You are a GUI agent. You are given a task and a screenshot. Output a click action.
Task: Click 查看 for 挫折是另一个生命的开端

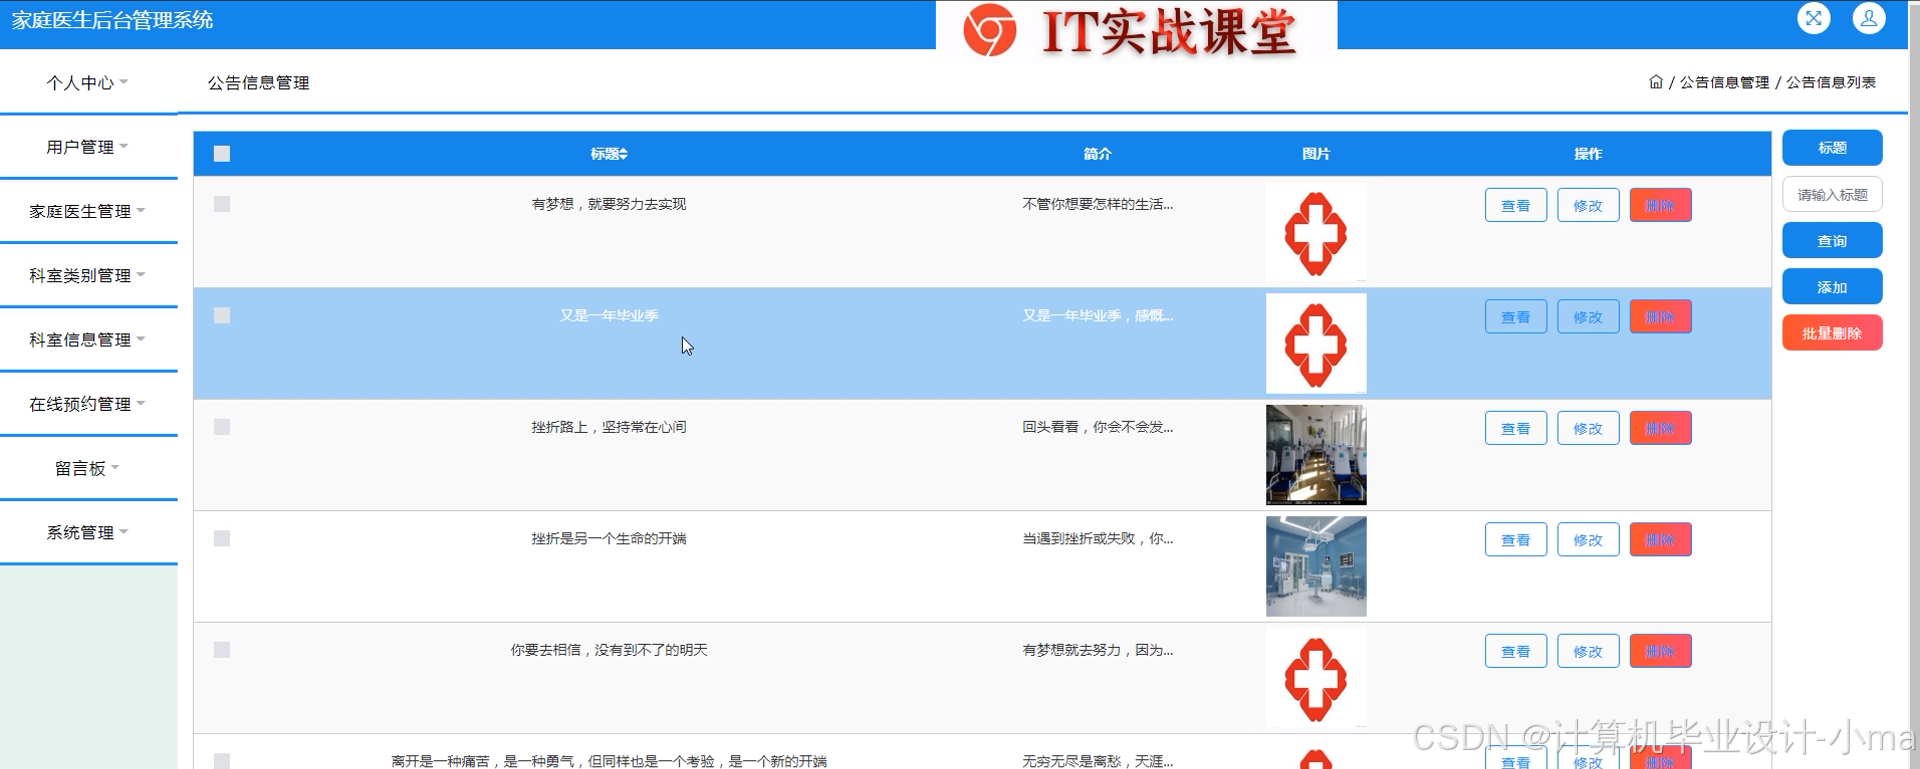[x=1516, y=540]
